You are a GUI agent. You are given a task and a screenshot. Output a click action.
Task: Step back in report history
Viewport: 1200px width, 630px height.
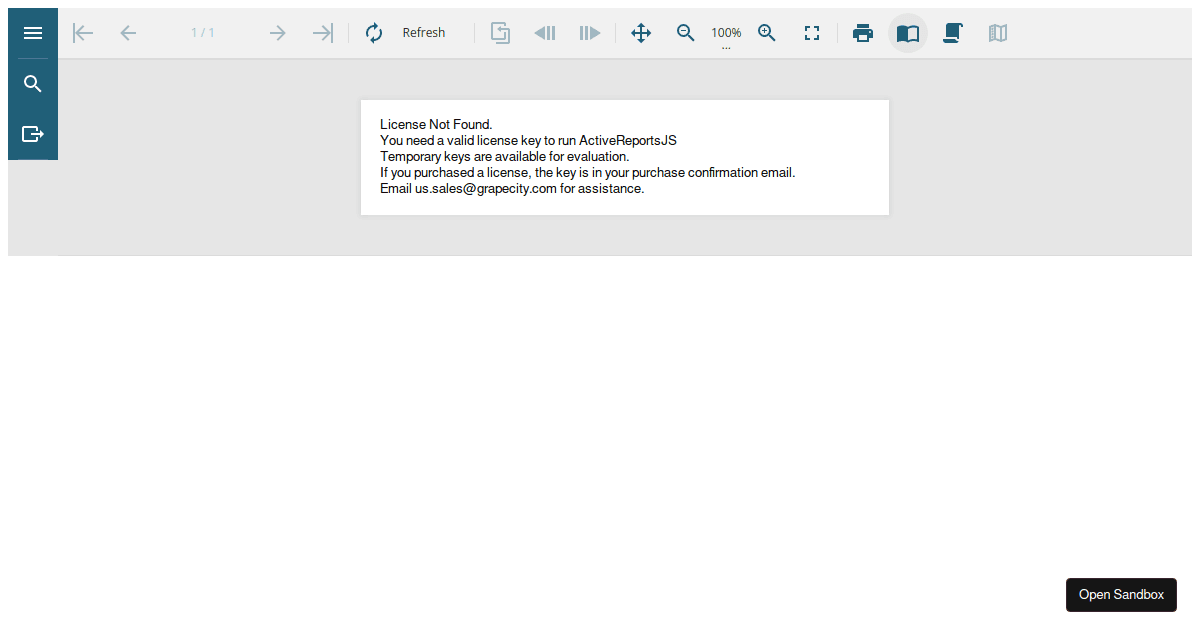(545, 33)
